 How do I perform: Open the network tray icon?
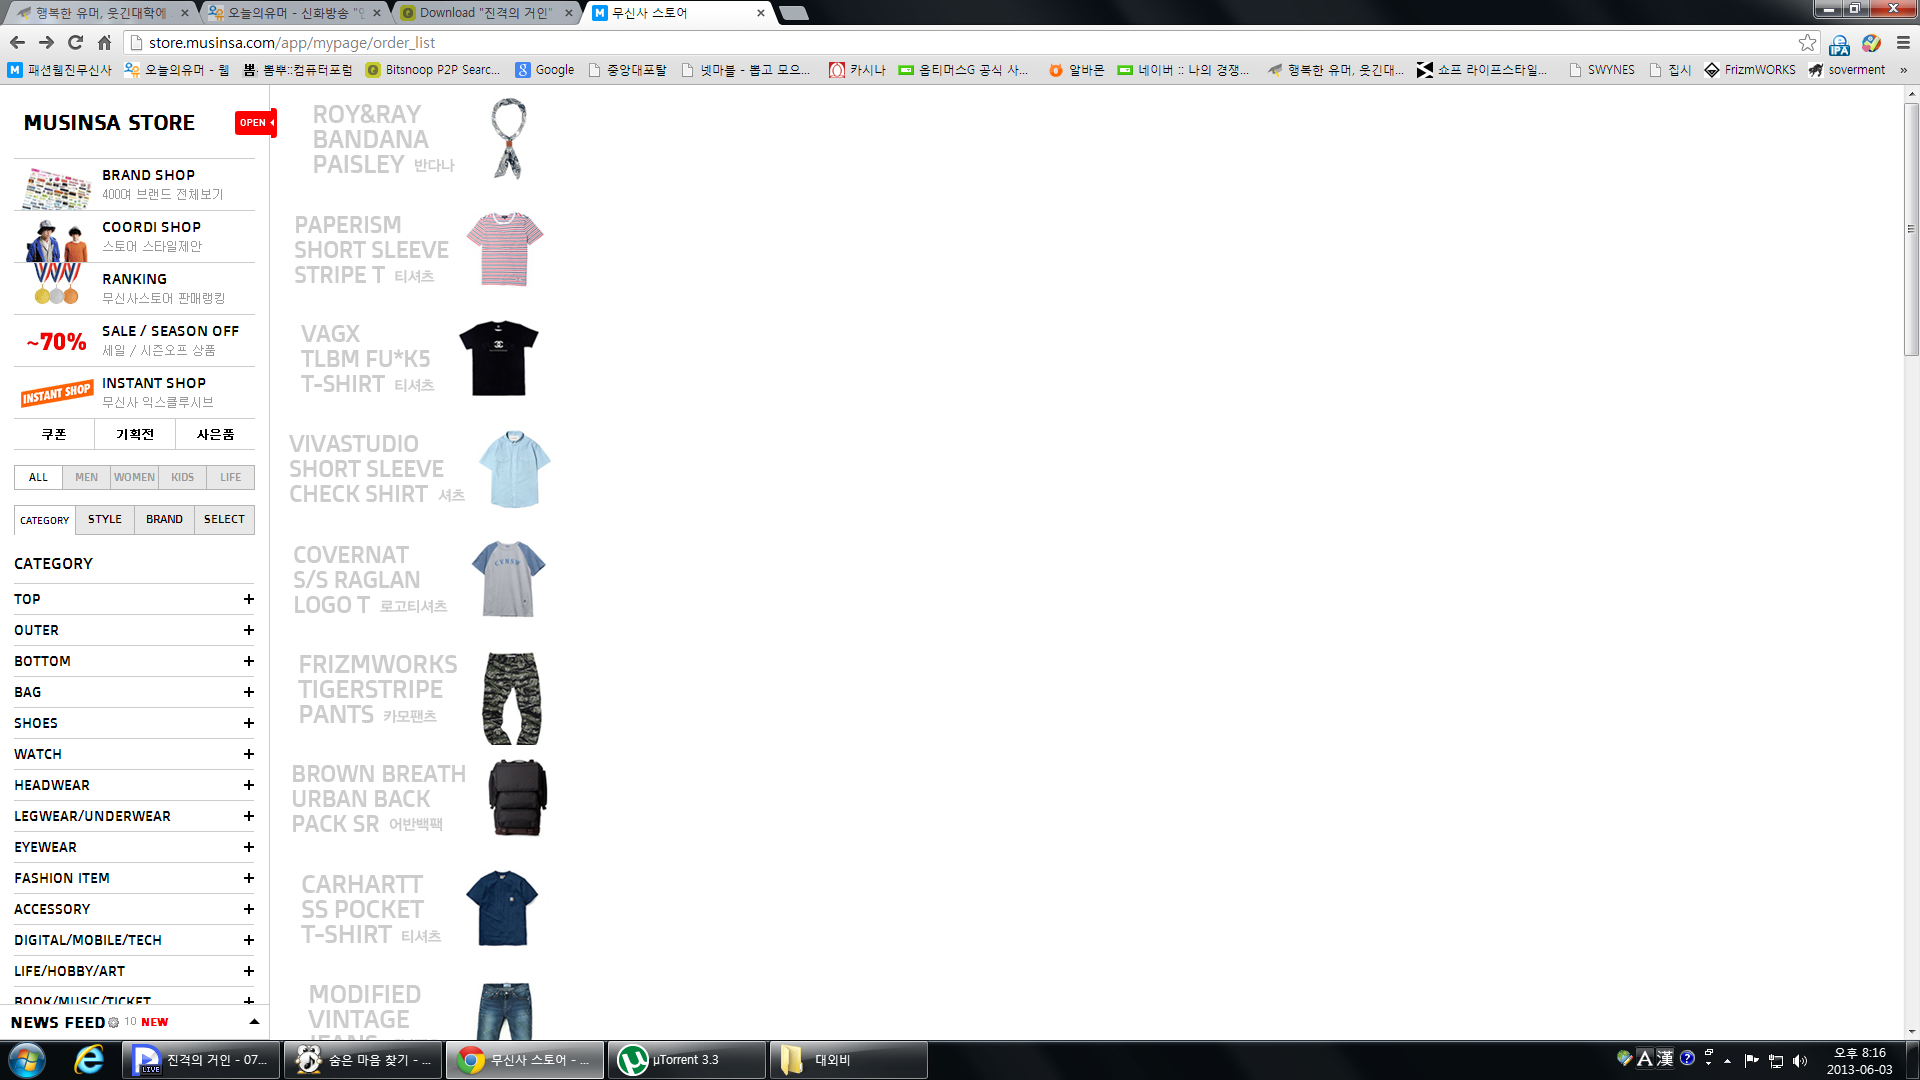[1775, 1061]
